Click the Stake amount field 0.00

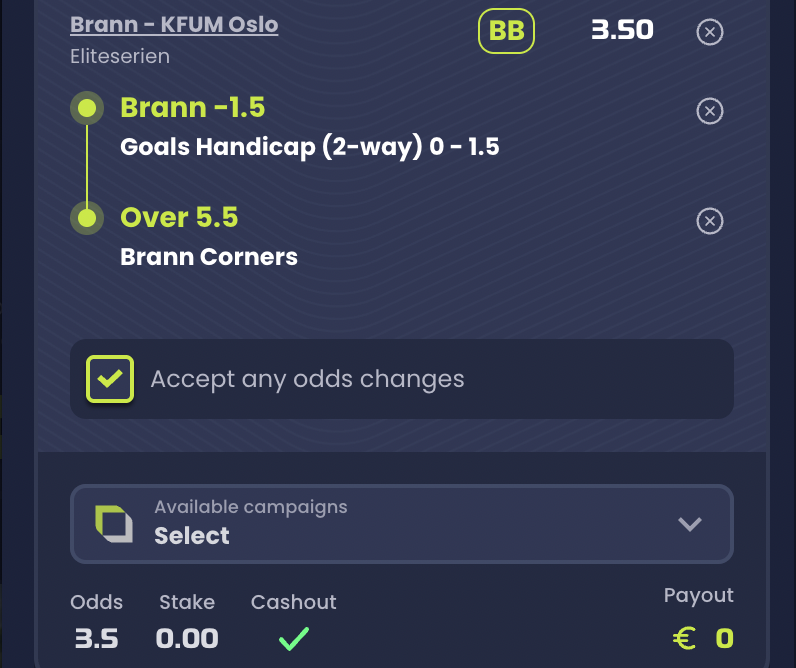pyautogui.click(x=187, y=638)
